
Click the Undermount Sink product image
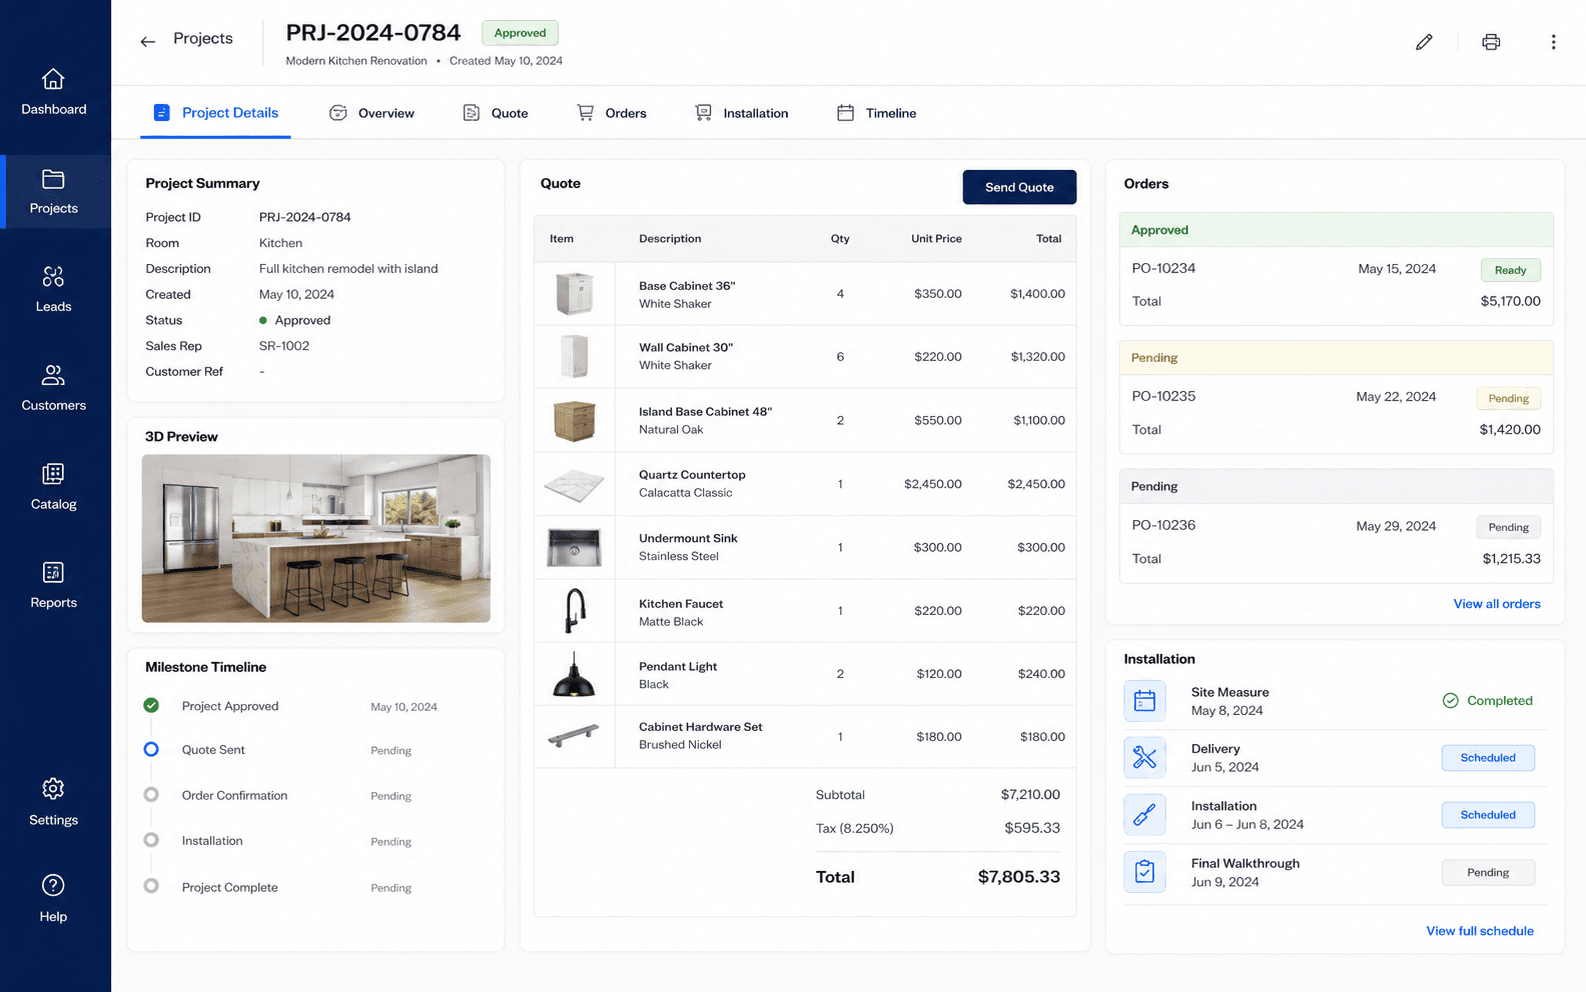pos(574,547)
